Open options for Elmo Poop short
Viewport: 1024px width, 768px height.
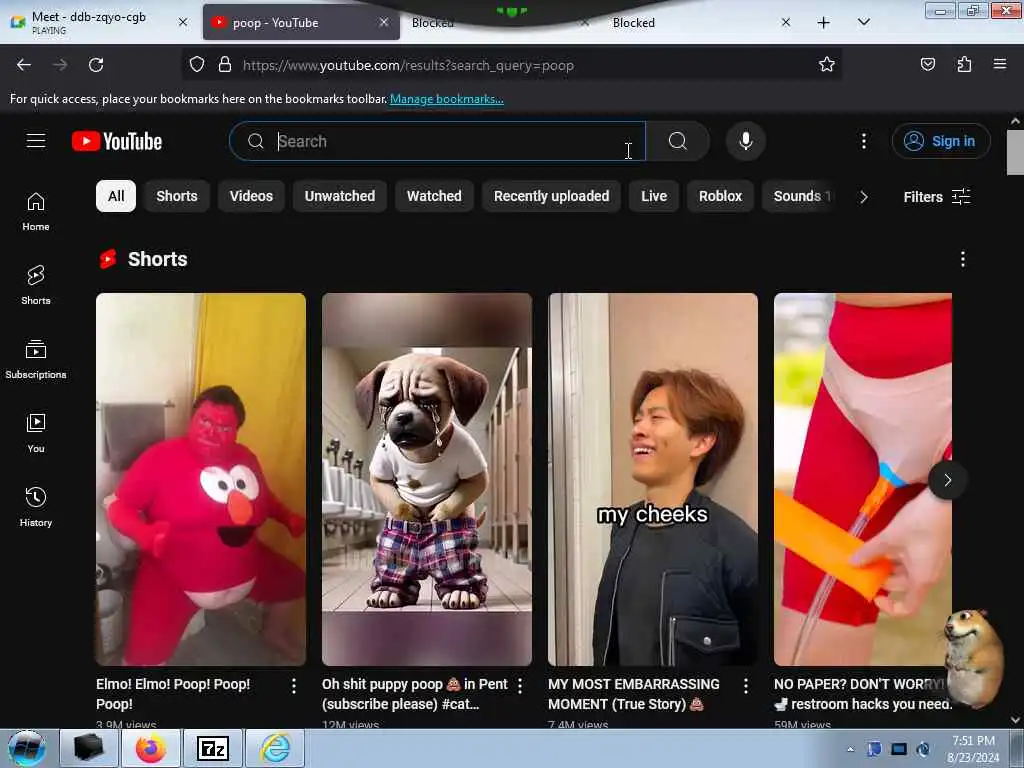[294, 686]
